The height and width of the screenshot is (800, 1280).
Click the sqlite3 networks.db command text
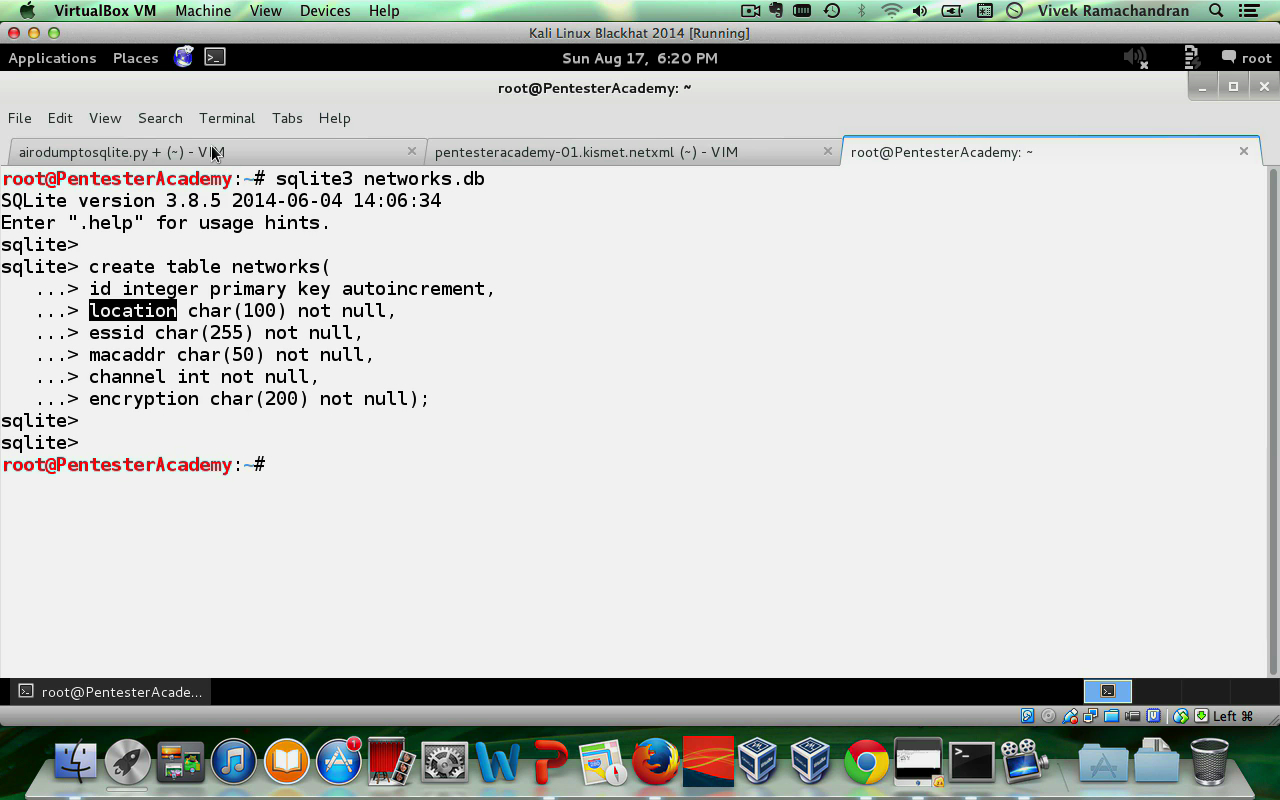(x=380, y=179)
